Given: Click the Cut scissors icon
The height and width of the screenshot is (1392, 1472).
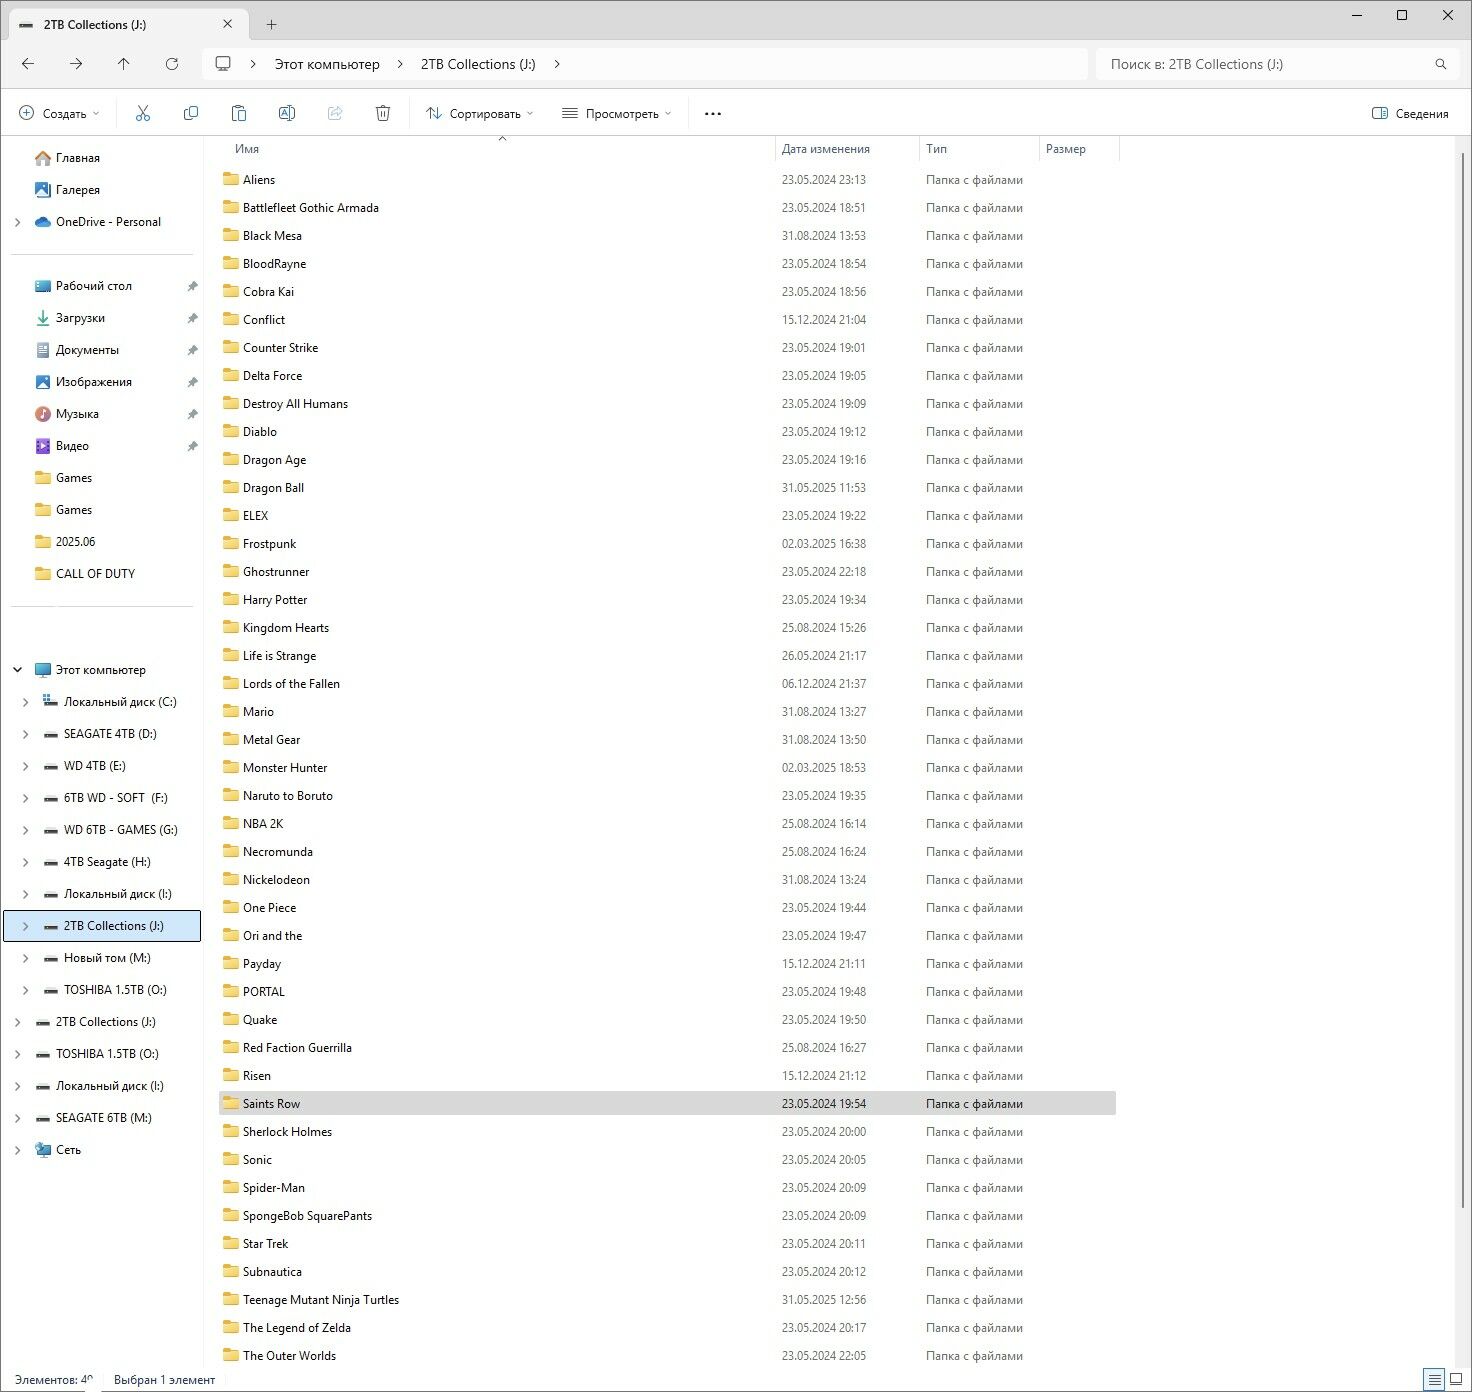Looking at the screenshot, I should (143, 114).
